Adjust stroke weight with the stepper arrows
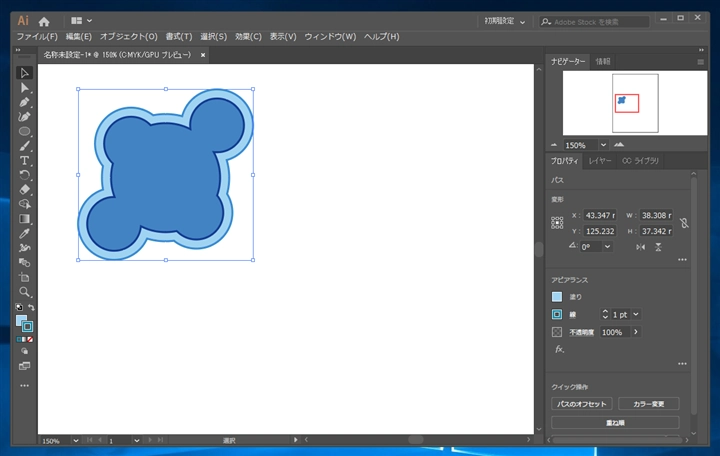This screenshot has width=720, height=456. click(605, 315)
